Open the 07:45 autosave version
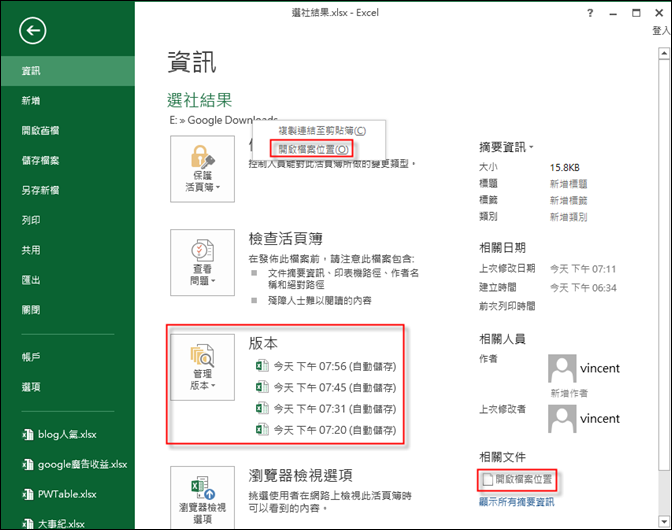 [326, 387]
